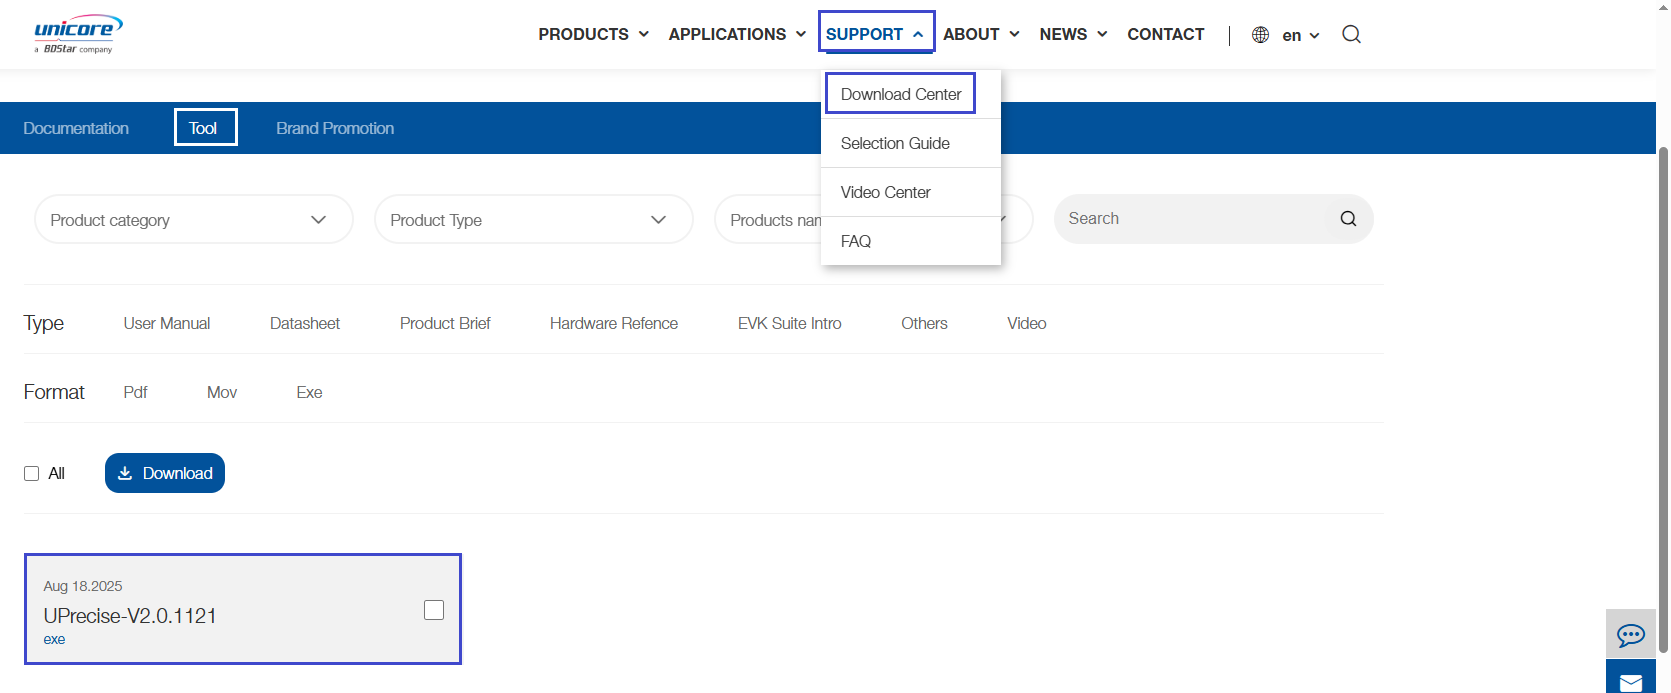Open search via header magnifier icon
The height and width of the screenshot is (693, 1671).
pyautogui.click(x=1351, y=35)
